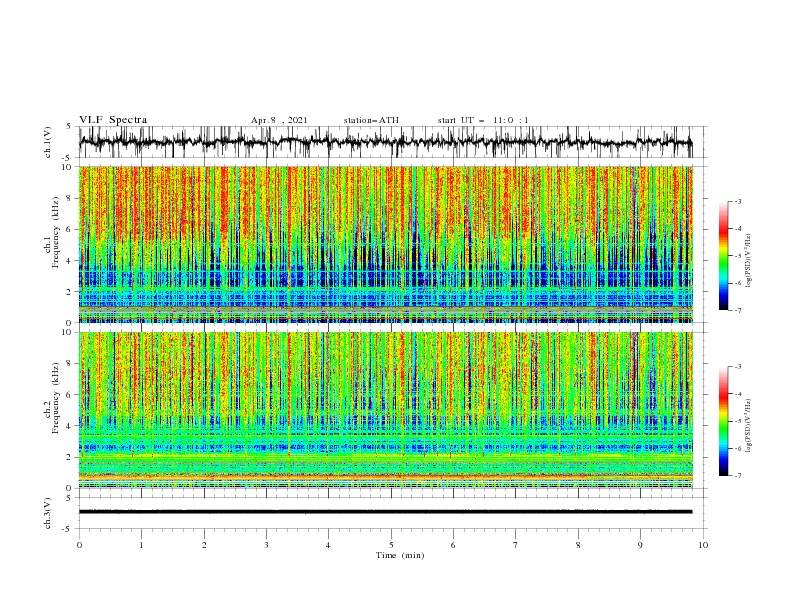The width and height of the screenshot is (792, 612).
Task: Click time-axis tick label "2"
Action: tap(204, 545)
